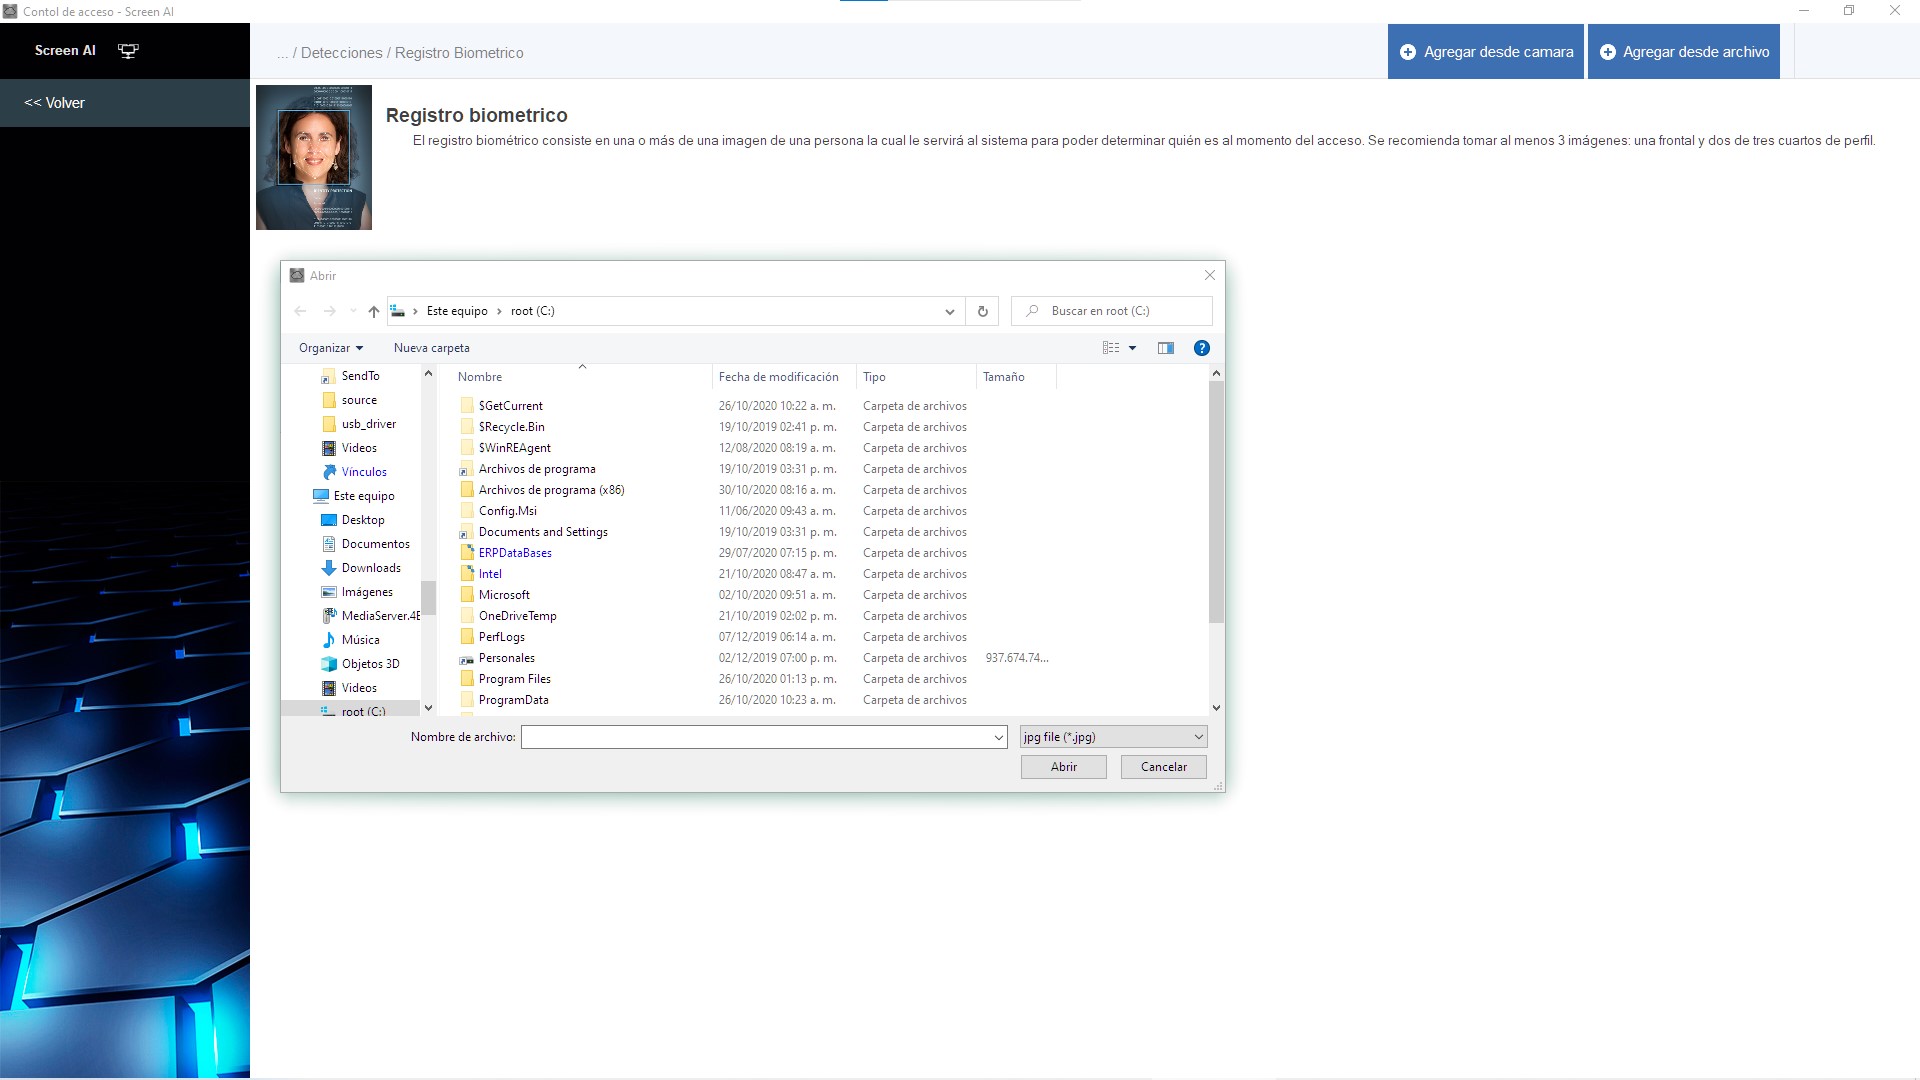Screen dimensions: 1920x1080
Task: Select Objetos 3D in the navigation pane
Action: 370,664
